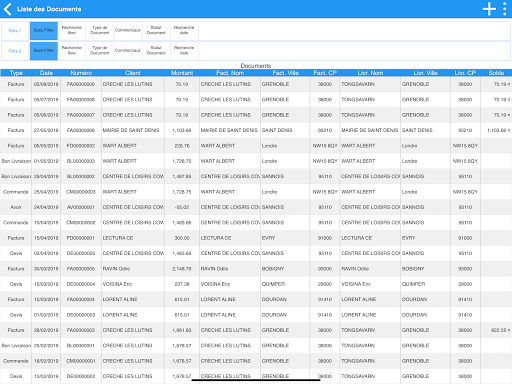Open the Avoir document row

(256, 207)
